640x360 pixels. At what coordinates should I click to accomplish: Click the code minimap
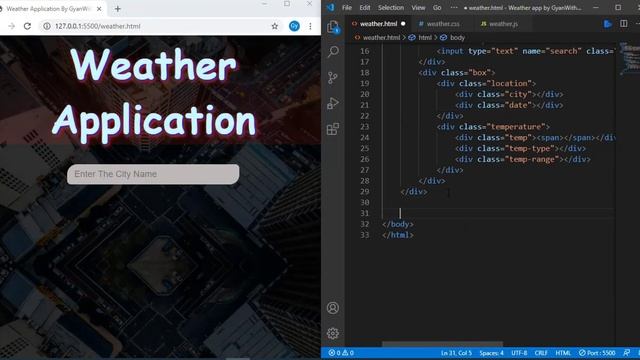[x=630, y=59]
